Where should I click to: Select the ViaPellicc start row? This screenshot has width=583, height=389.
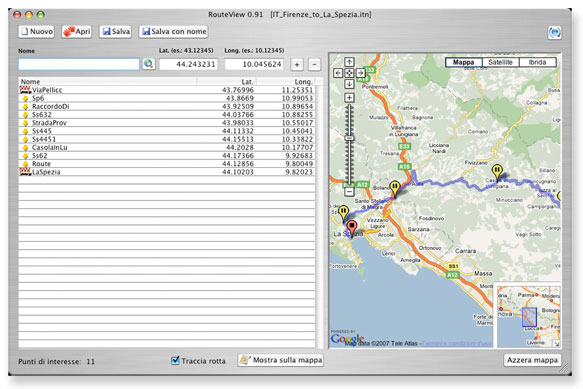pos(167,90)
